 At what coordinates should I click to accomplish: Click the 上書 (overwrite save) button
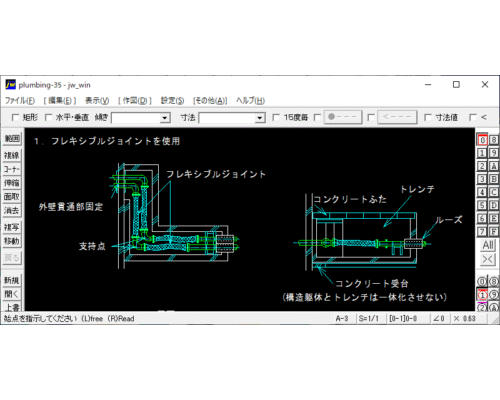tap(12, 307)
